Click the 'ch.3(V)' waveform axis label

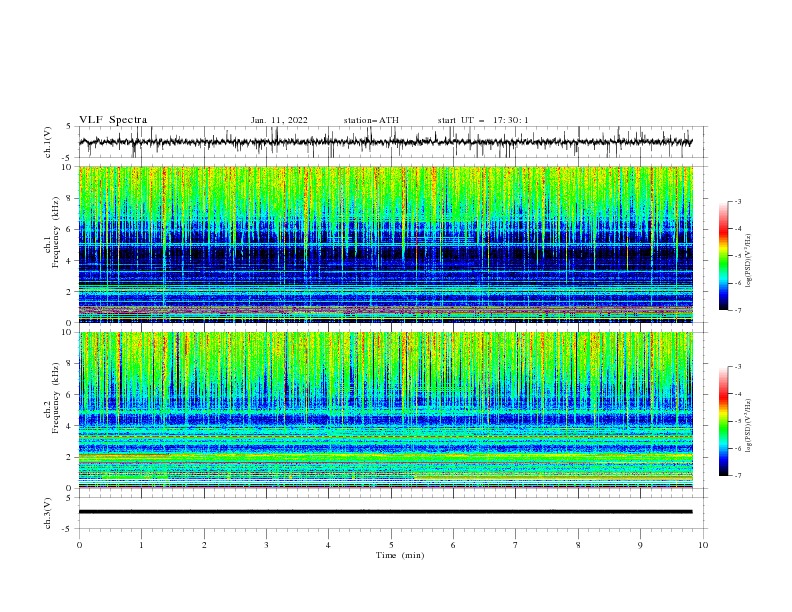(x=48, y=513)
